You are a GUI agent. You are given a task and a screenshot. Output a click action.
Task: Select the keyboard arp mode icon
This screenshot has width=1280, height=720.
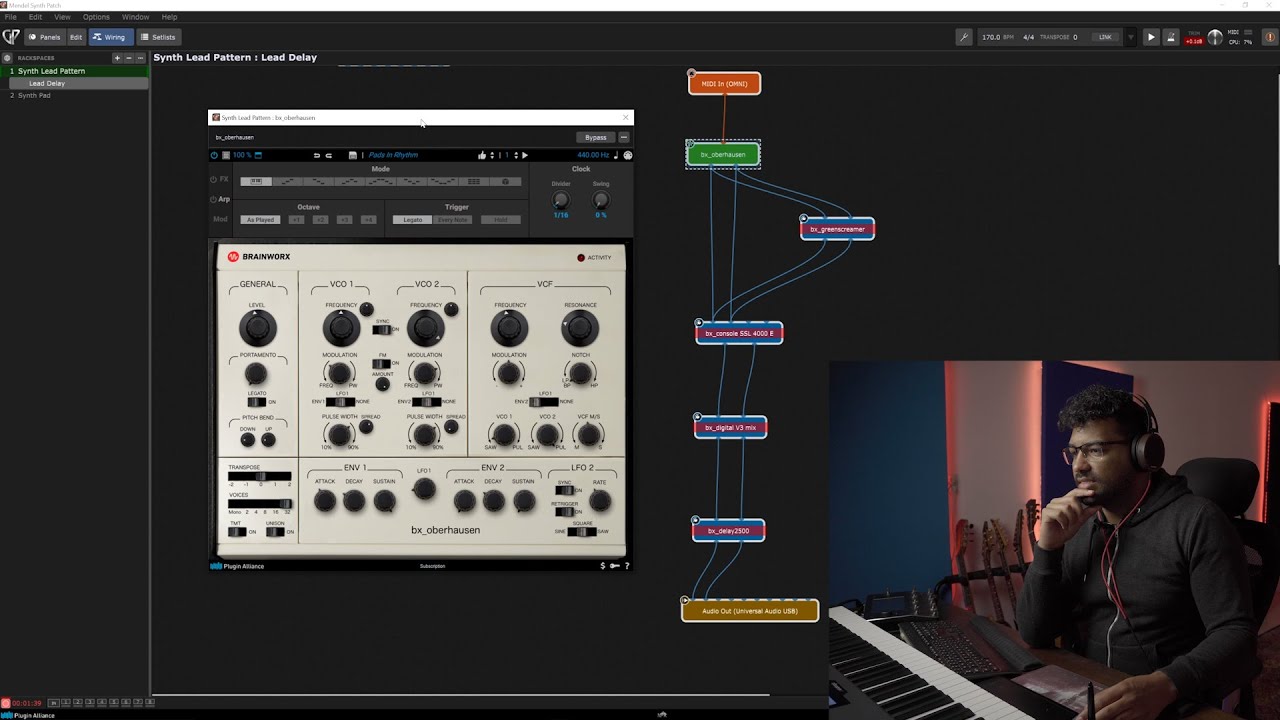pos(257,181)
